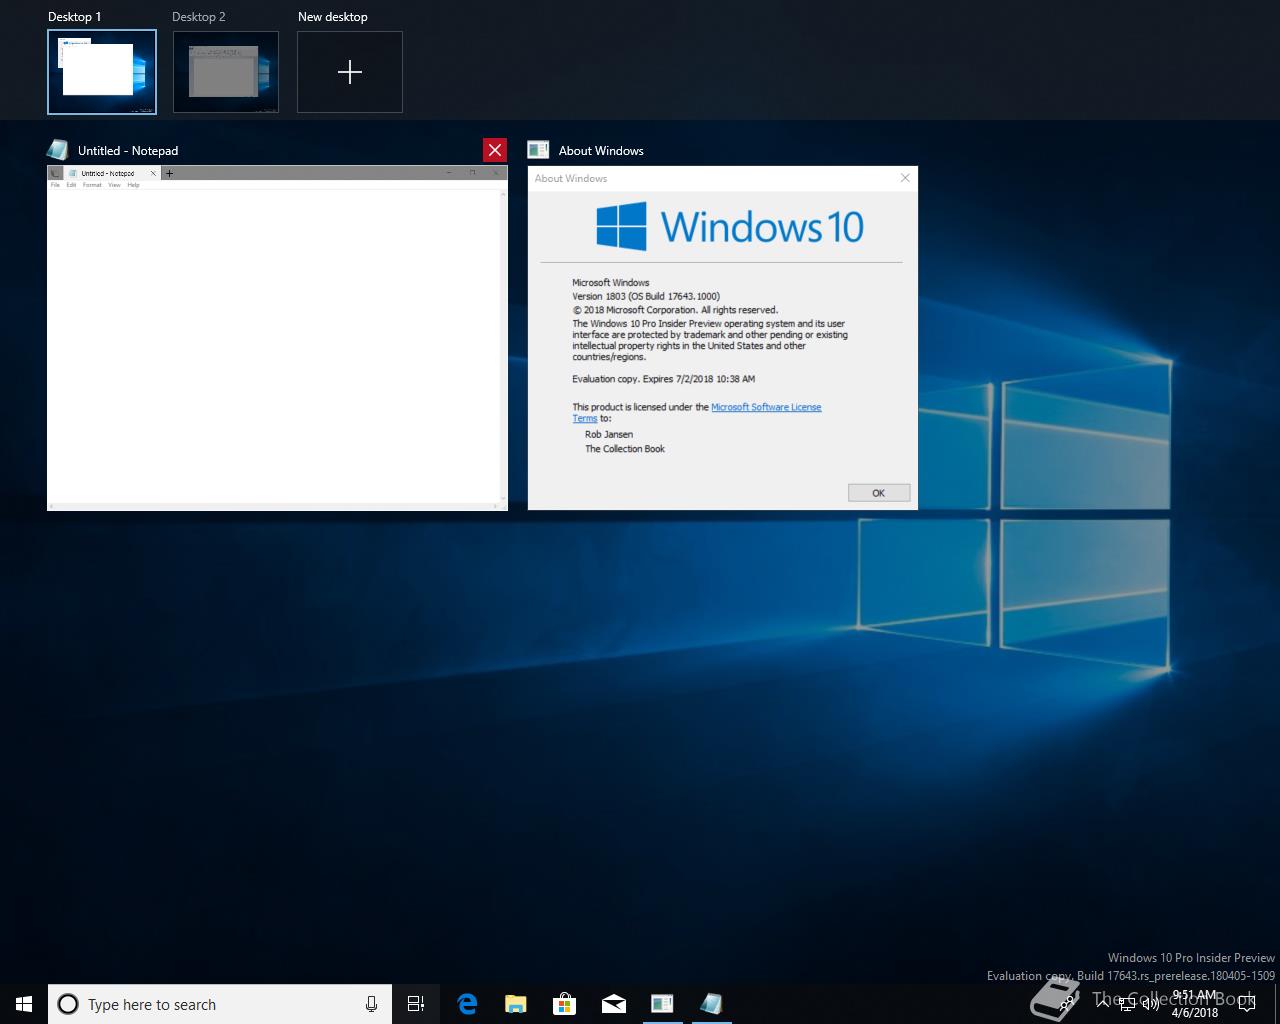The height and width of the screenshot is (1024, 1280).
Task: Show hidden tray icons chevron
Action: click(x=1103, y=1002)
